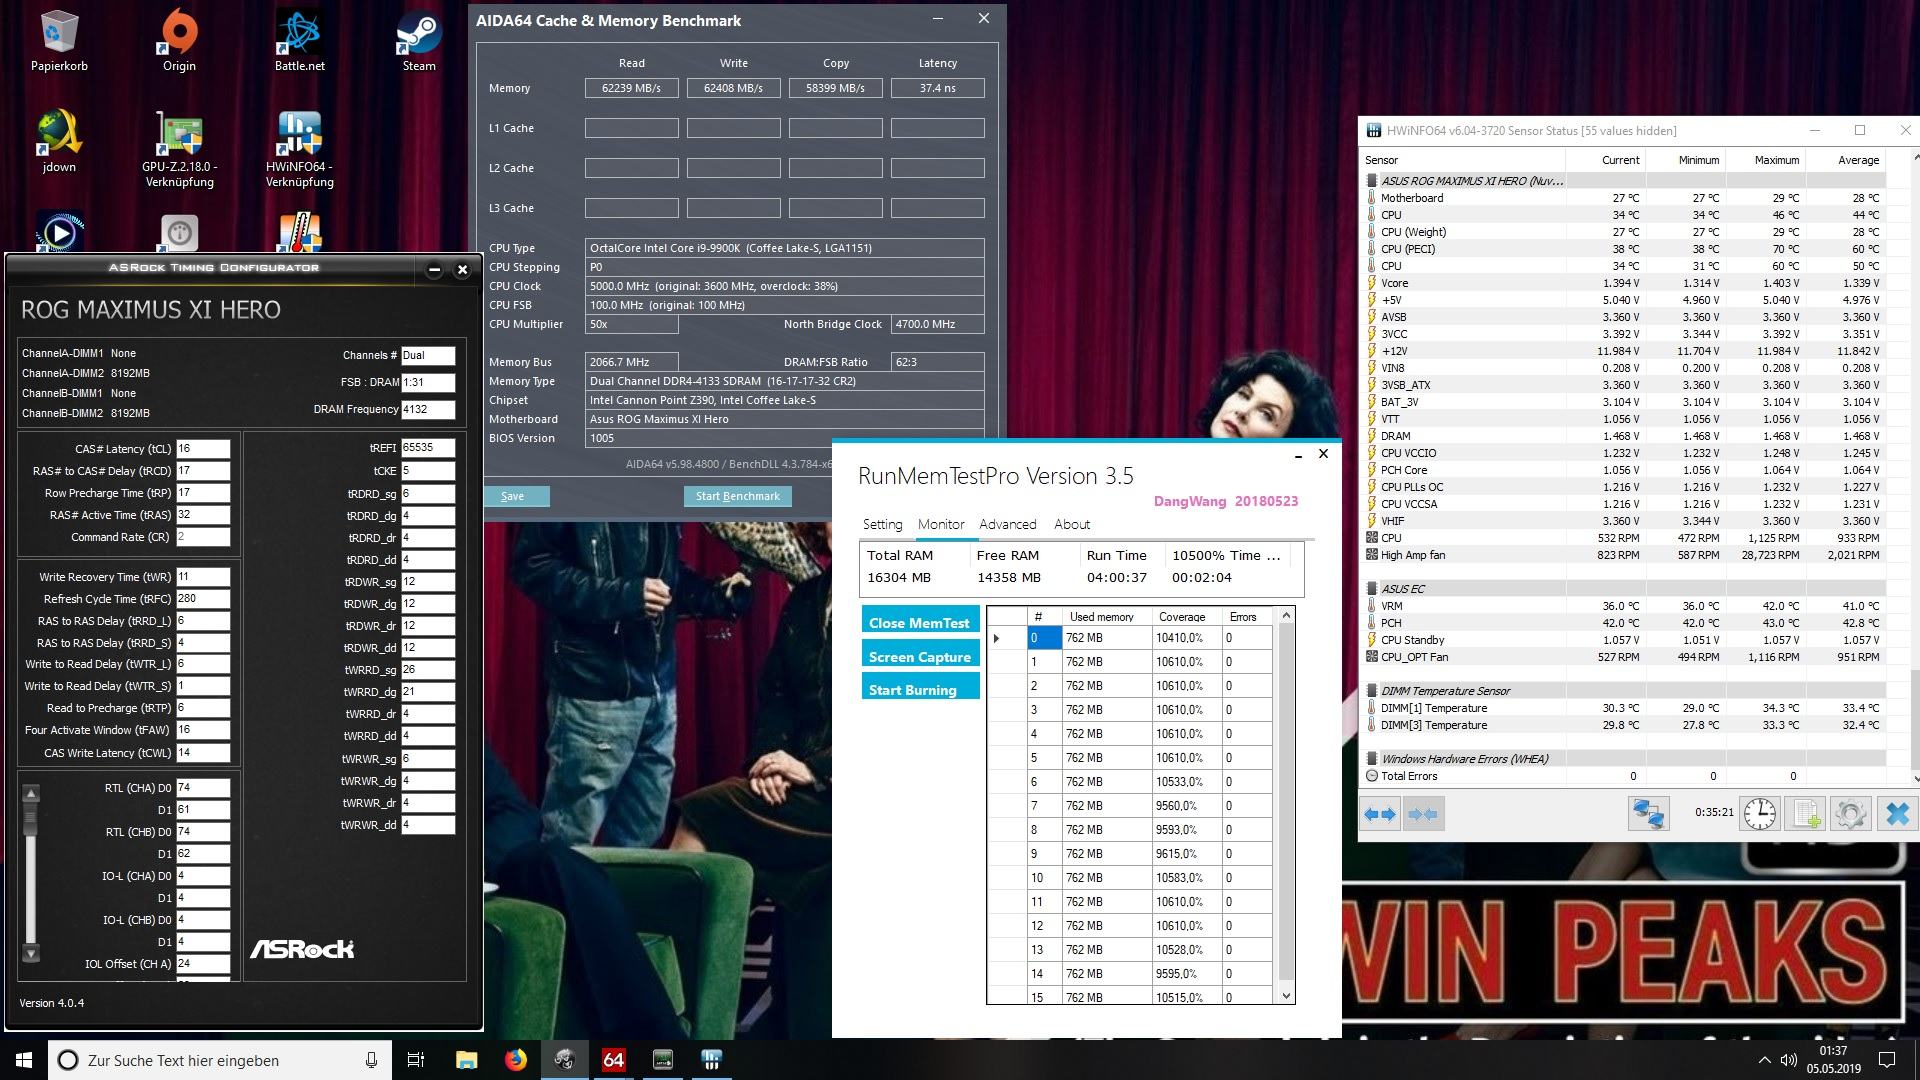Click the Refresh Cycle Time (tRFC) field
The width and height of the screenshot is (1920, 1080).
[203, 599]
